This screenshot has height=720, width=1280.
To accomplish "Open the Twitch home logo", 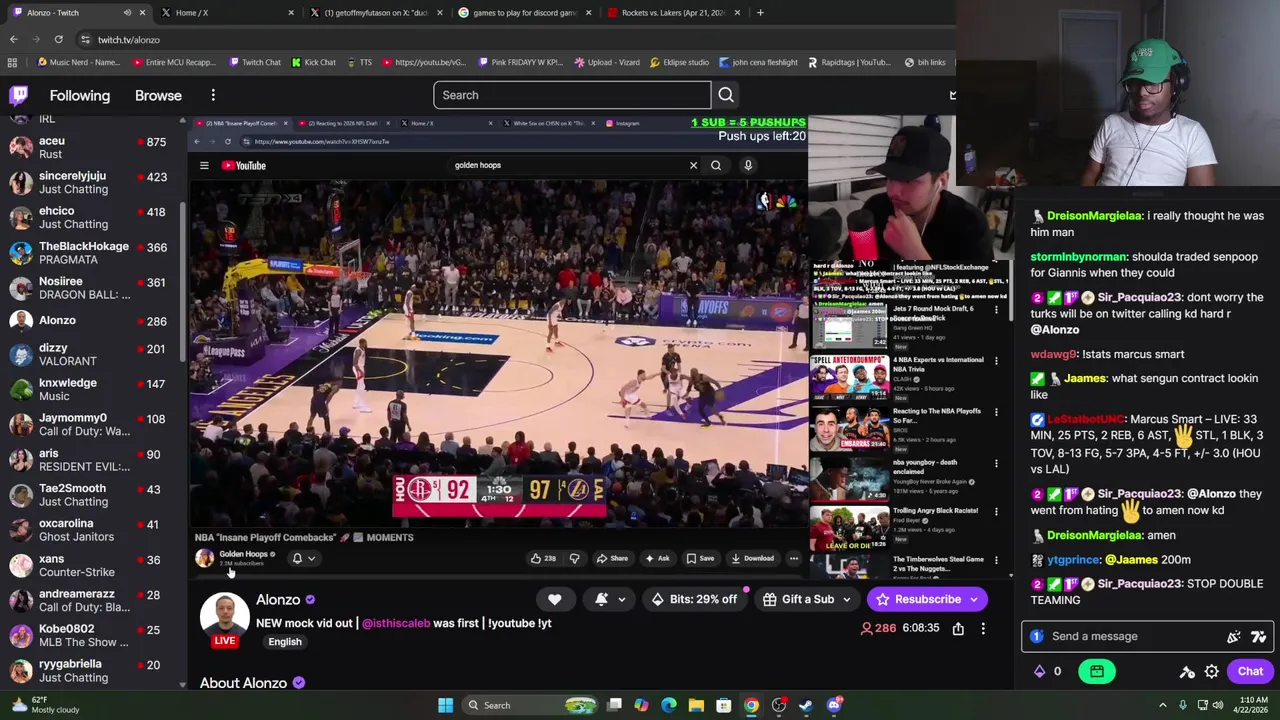I will coord(19,95).
